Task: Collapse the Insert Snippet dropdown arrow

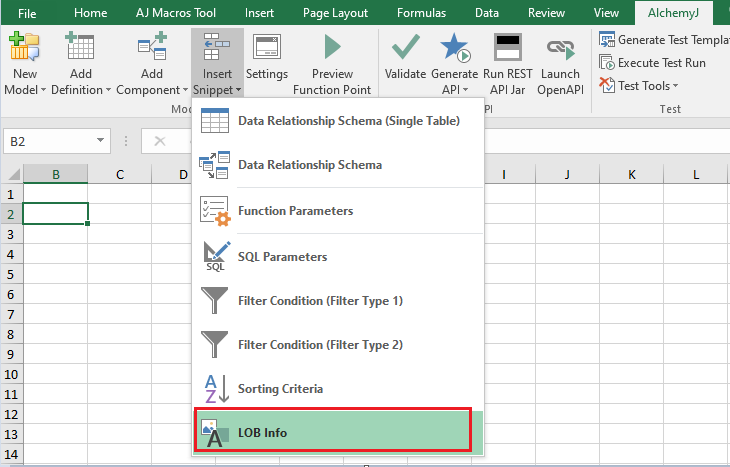Action: pos(238,89)
